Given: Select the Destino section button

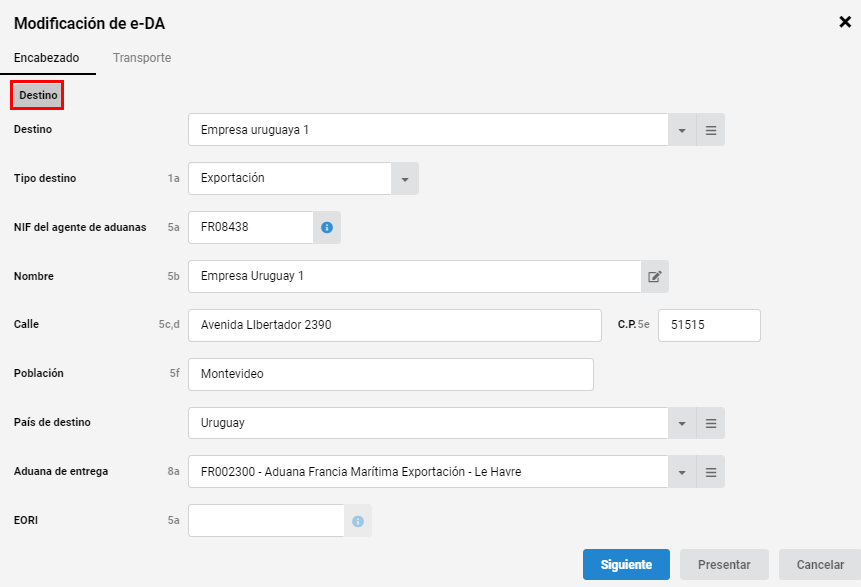Looking at the screenshot, I should click(x=38, y=95).
